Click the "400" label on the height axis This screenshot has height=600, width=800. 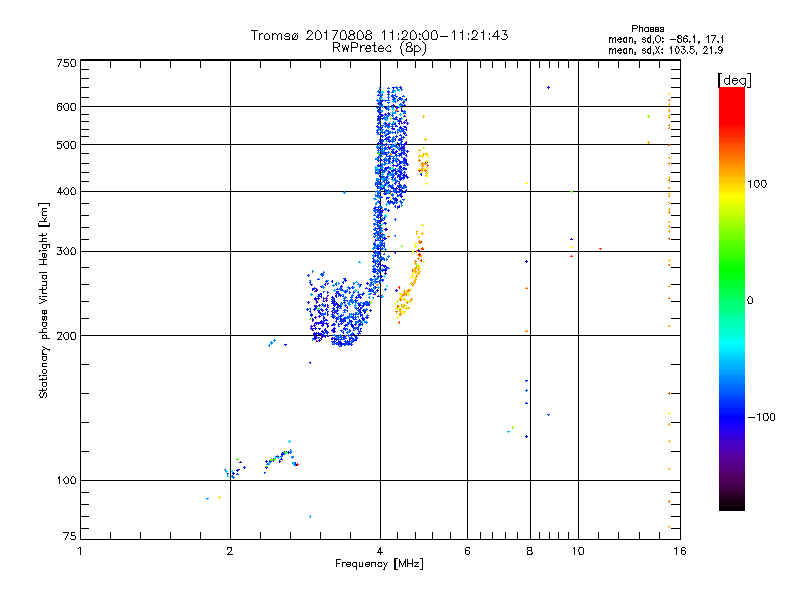pyautogui.click(x=67, y=191)
